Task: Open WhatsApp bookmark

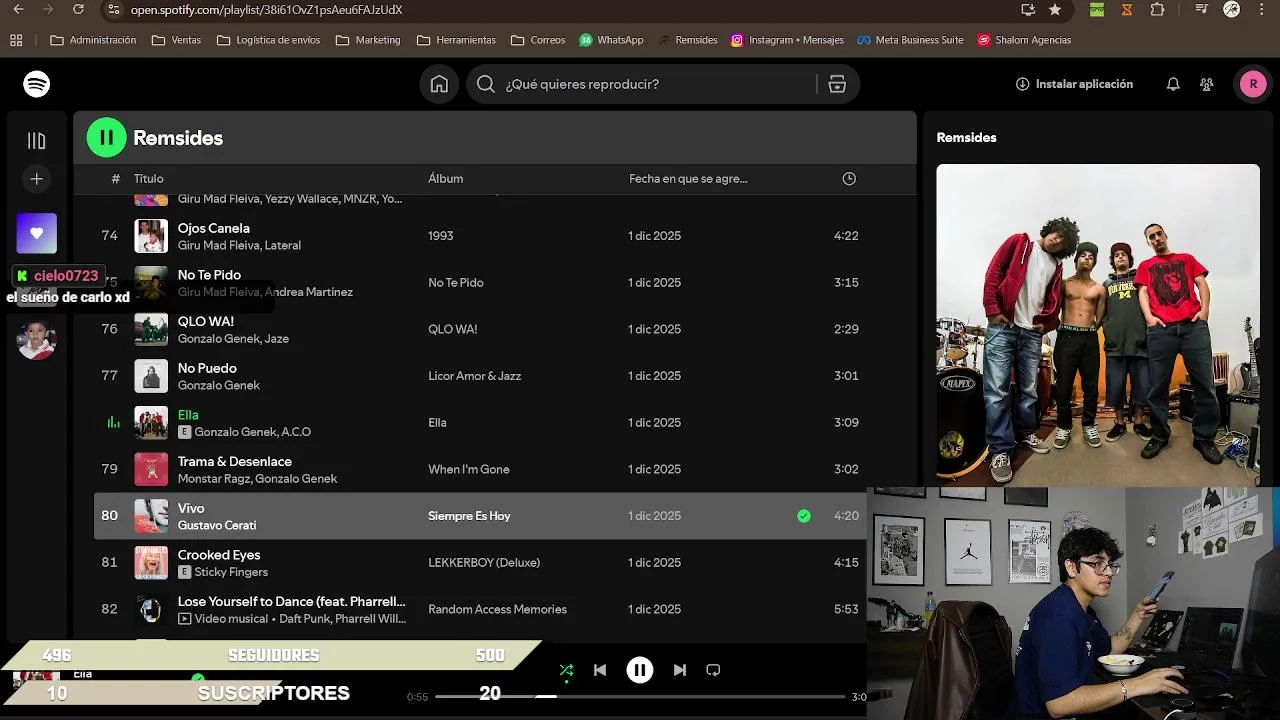Action: [611, 40]
